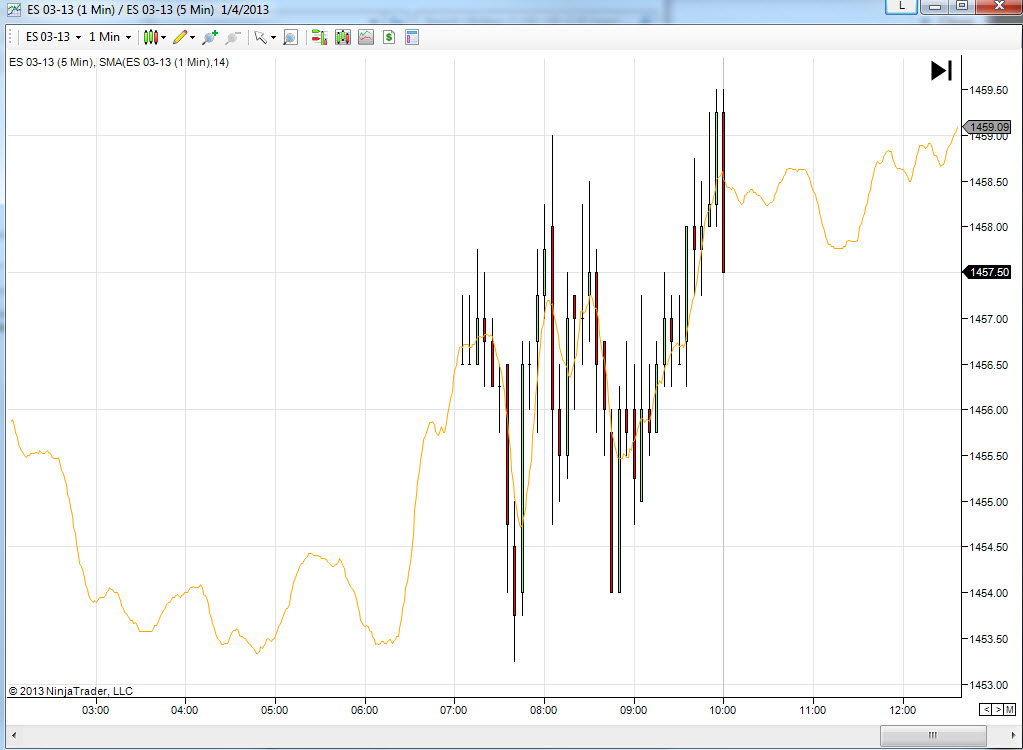Click the 1453.50 price axis label

point(988,638)
